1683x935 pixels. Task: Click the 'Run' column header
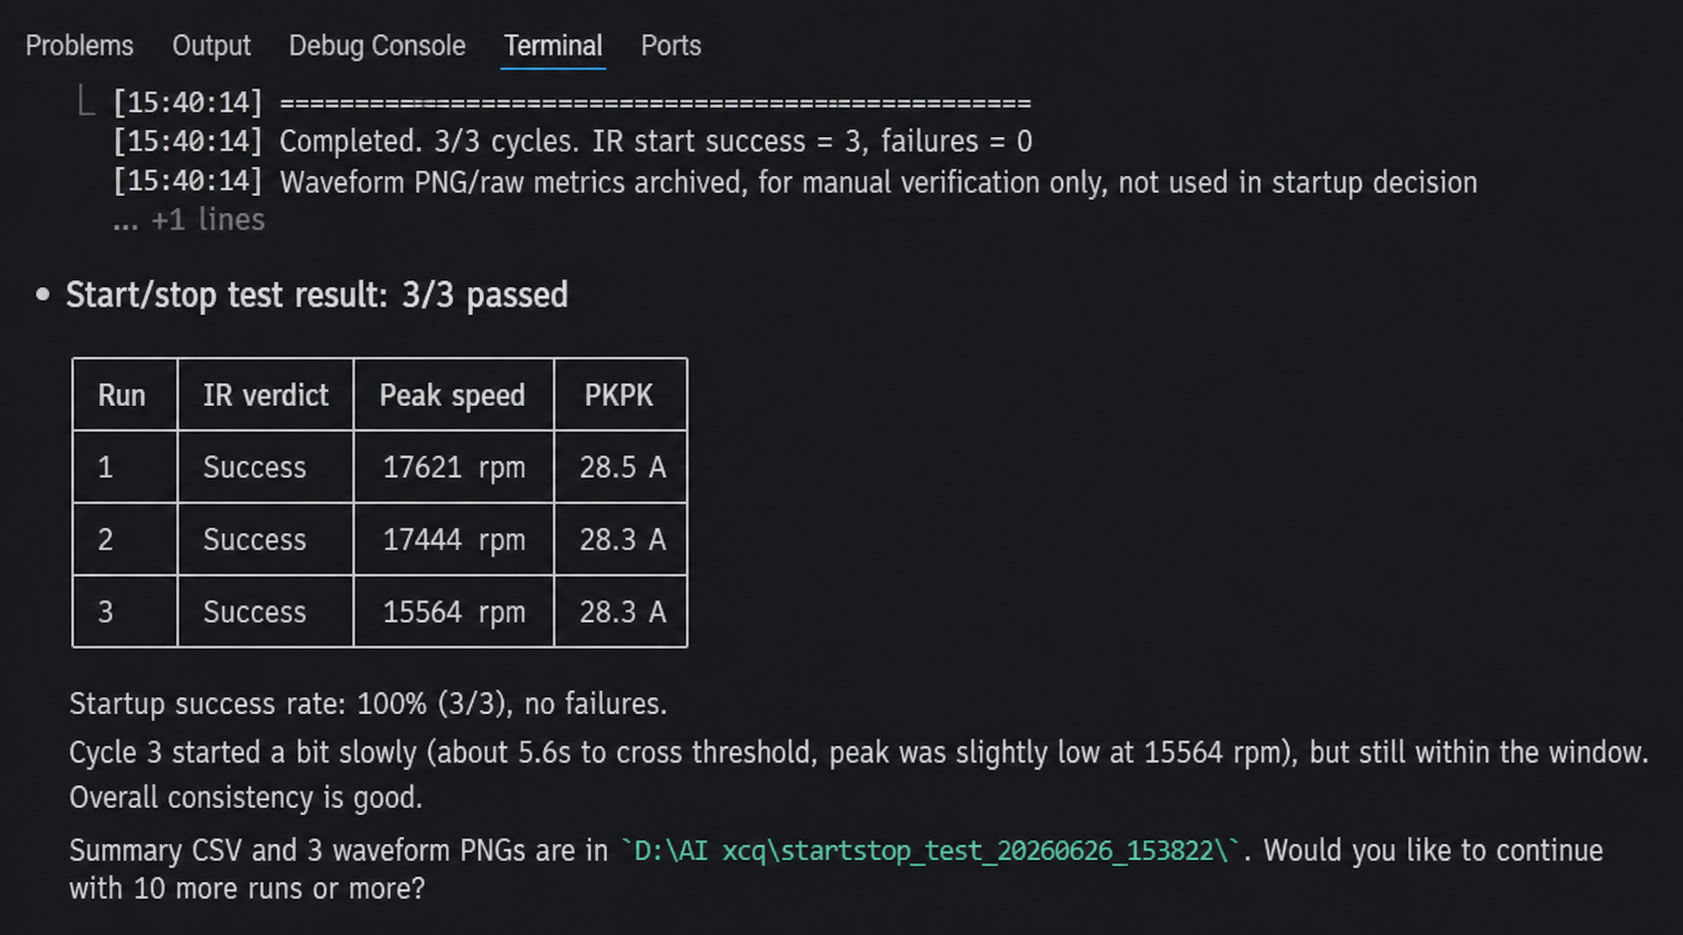(125, 395)
